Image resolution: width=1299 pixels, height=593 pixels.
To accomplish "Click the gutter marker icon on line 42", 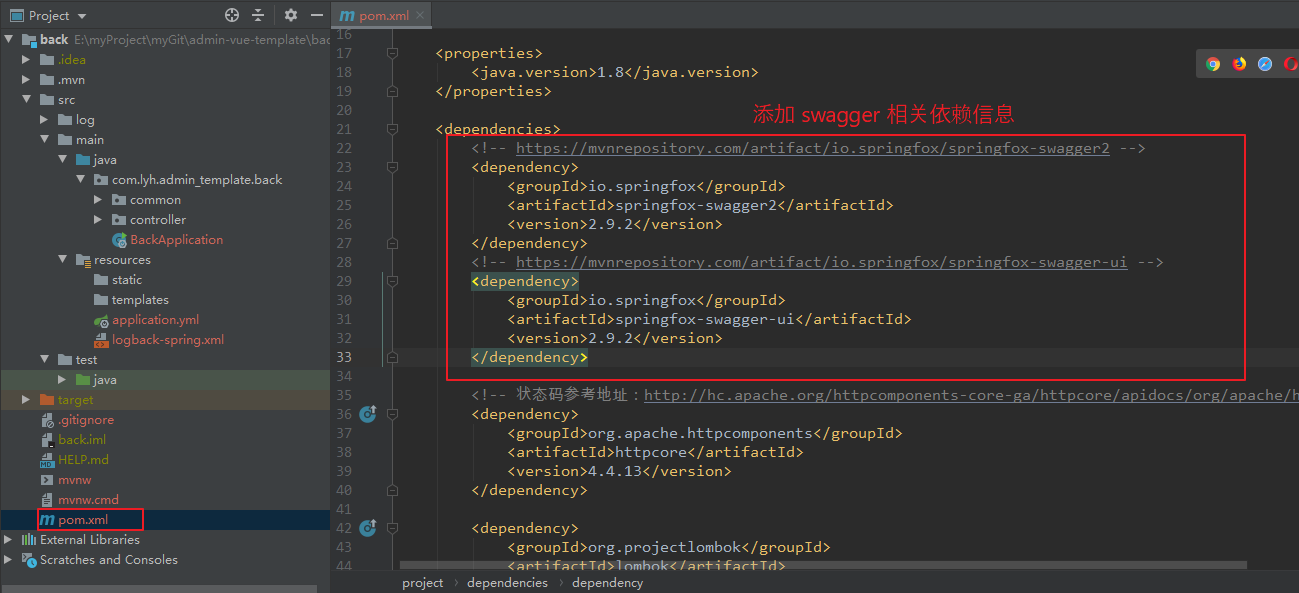I will (x=367, y=528).
